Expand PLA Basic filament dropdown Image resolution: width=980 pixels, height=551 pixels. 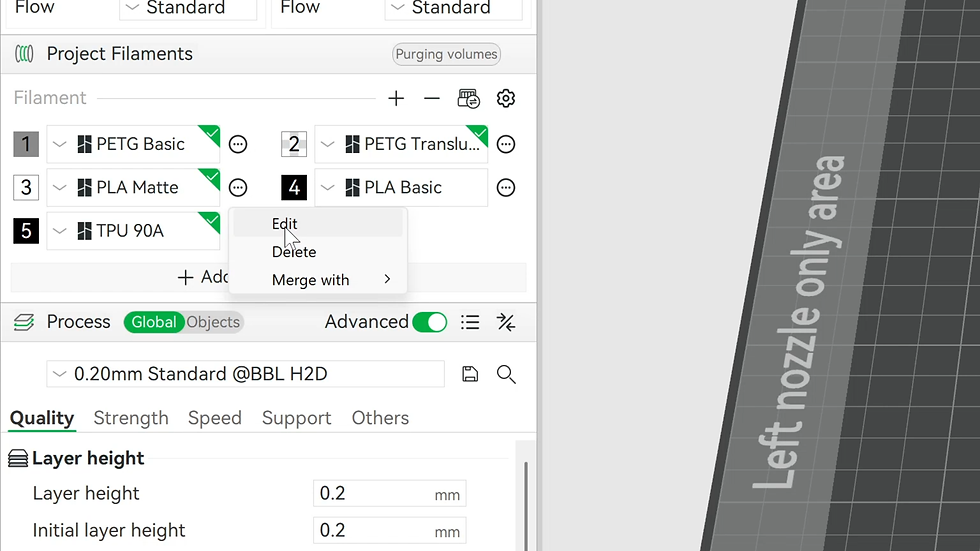click(328, 187)
